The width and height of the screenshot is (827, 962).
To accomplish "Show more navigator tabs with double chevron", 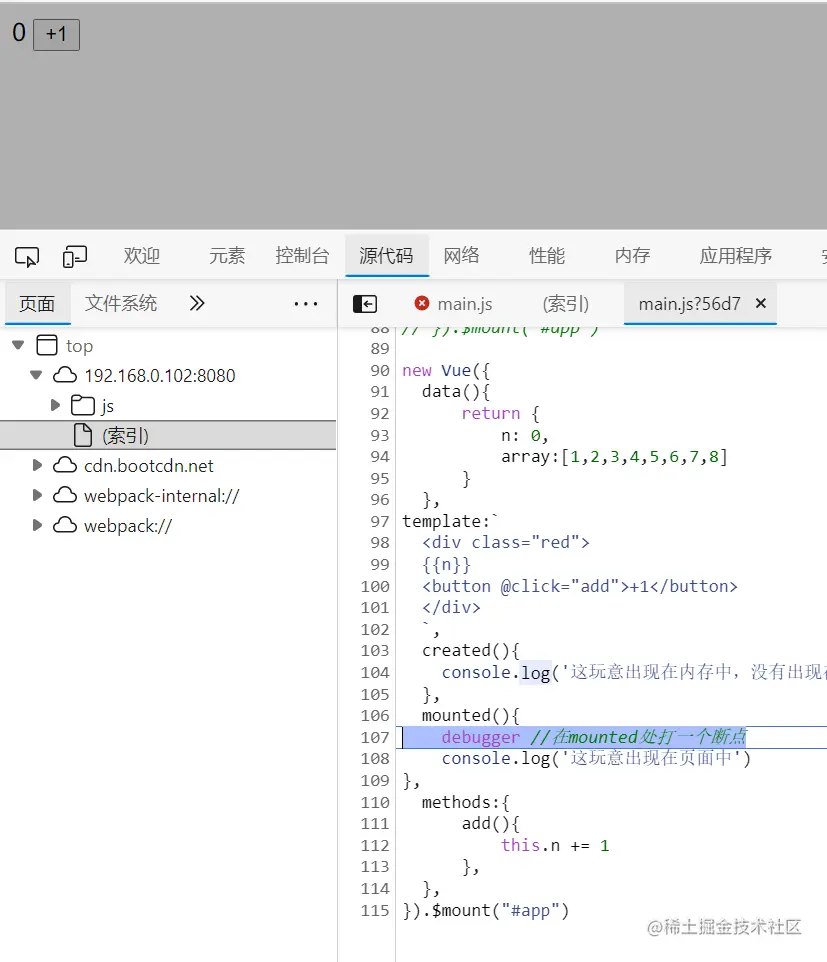I will [197, 303].
